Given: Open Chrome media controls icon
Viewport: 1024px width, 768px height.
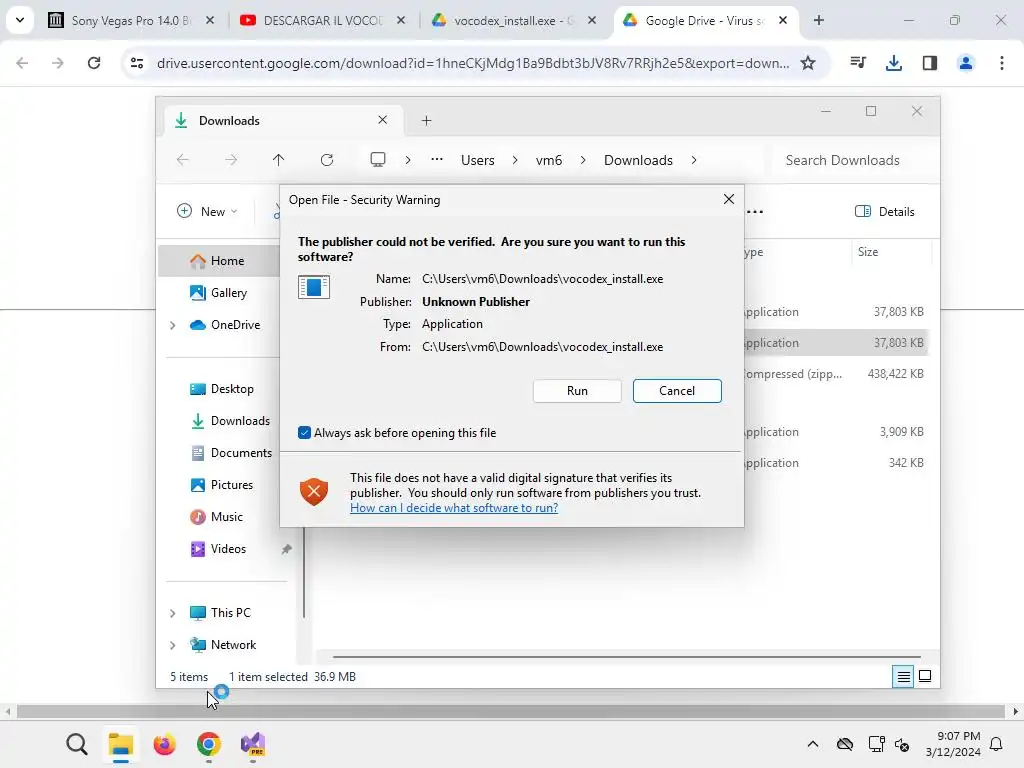Looking at the screenshot, I should [858, 63].
